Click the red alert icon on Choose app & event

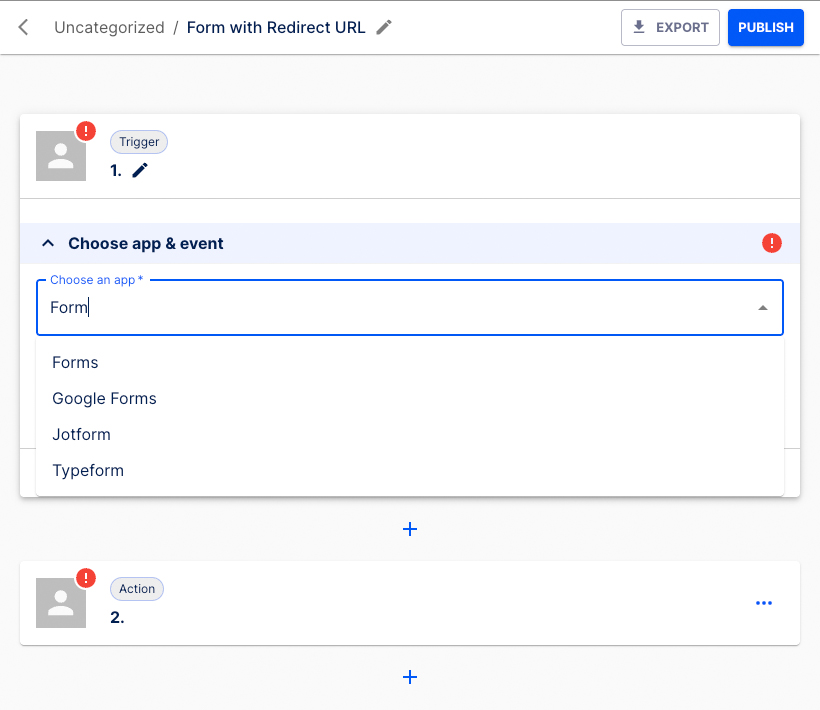coord(771,242)
